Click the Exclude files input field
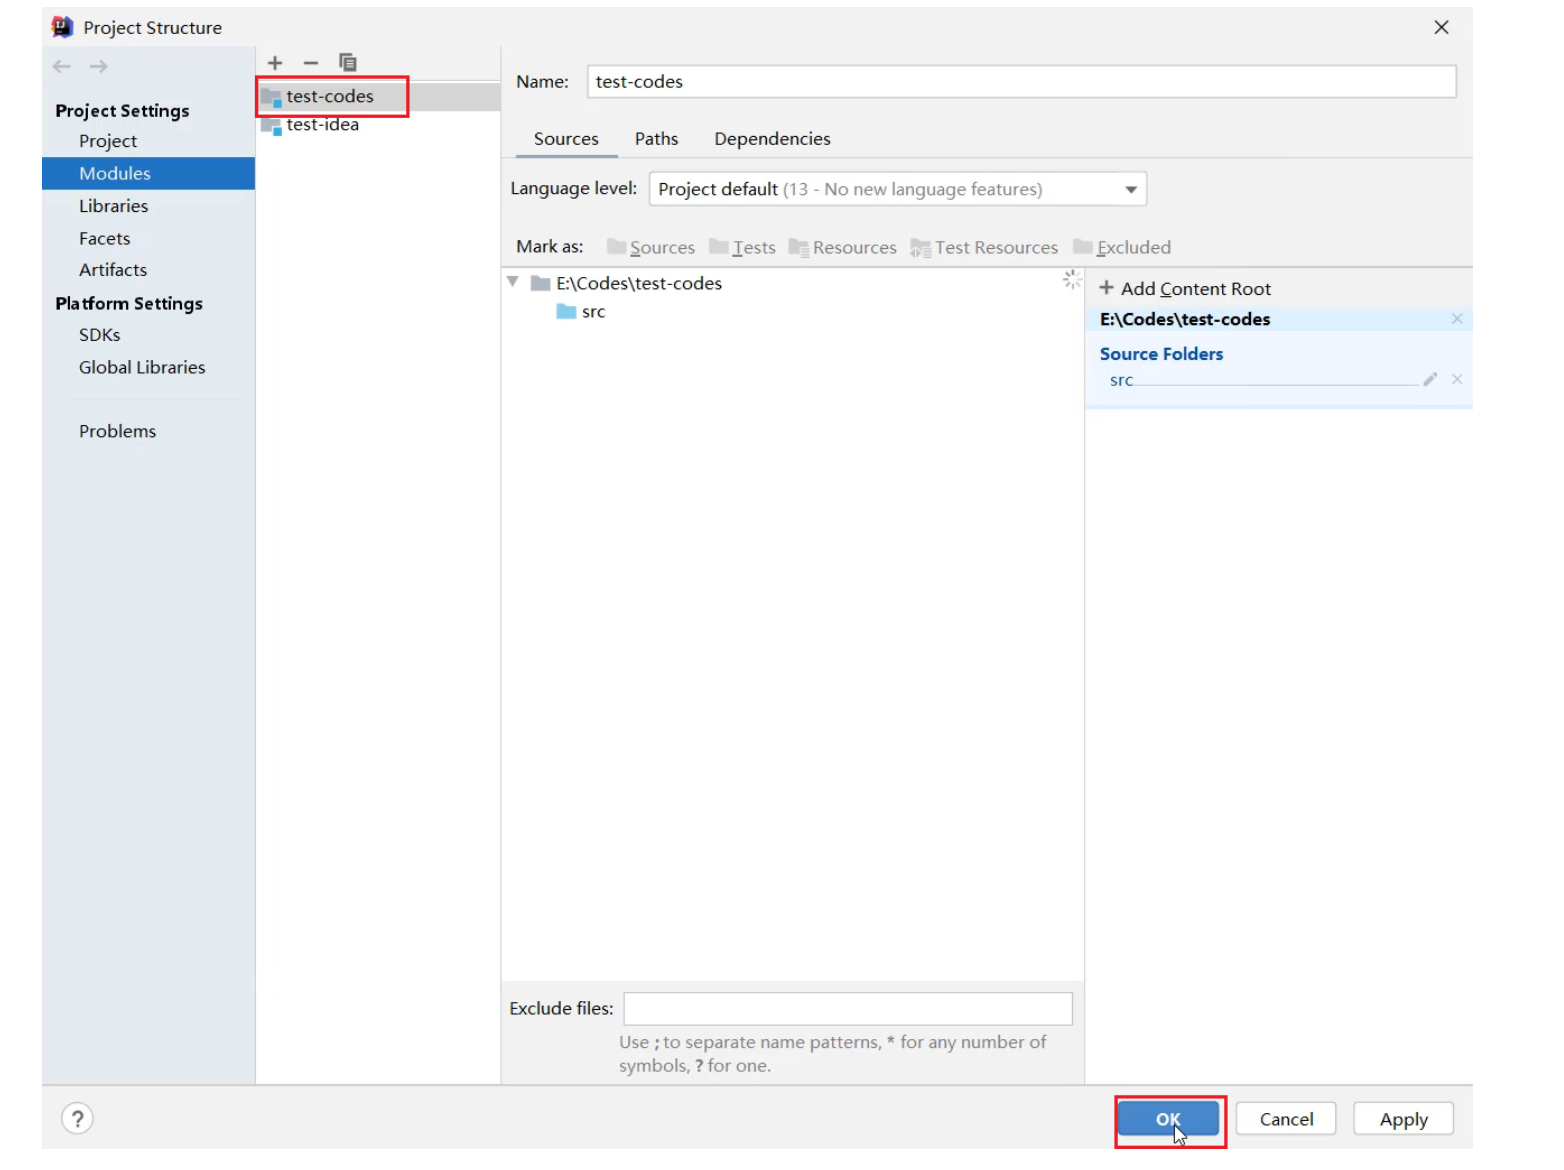This screenshot has width=1564, height=1170. click(848, 1009)
